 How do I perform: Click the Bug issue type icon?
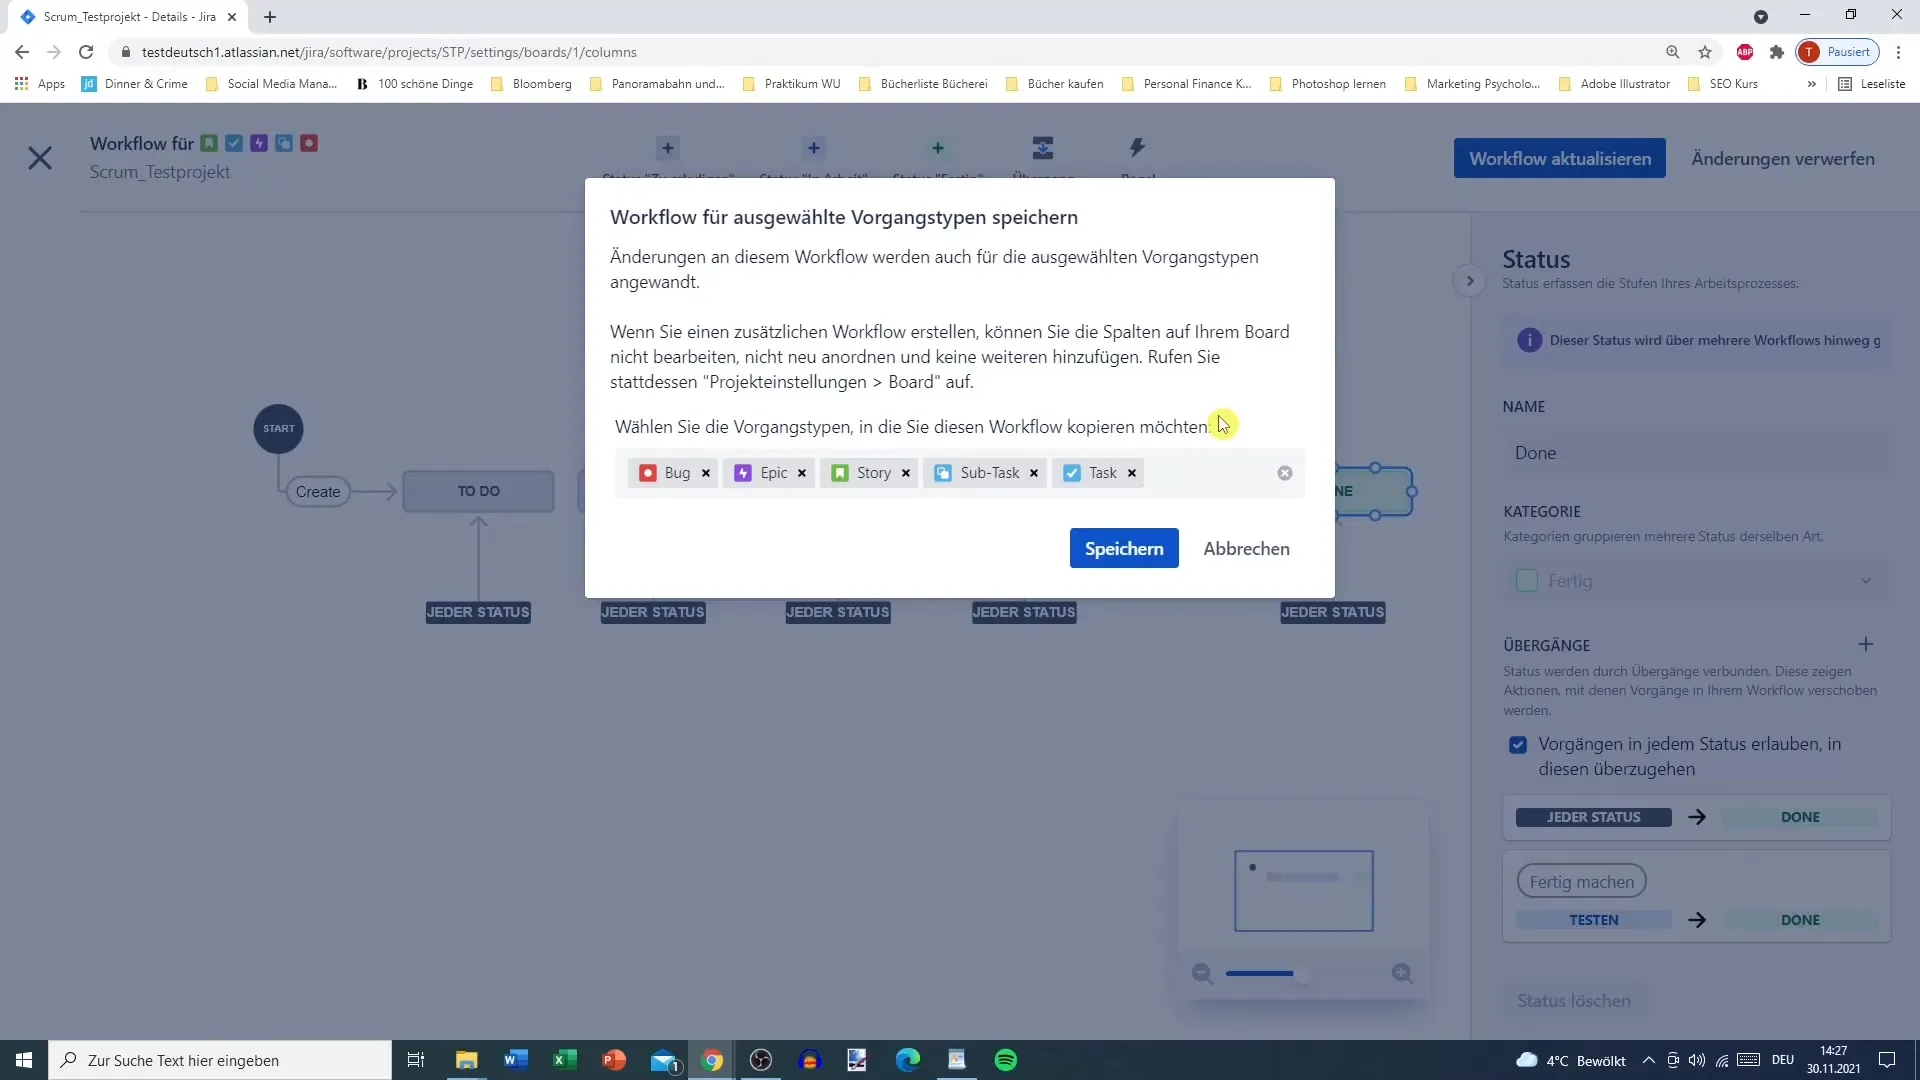(647, 472)
